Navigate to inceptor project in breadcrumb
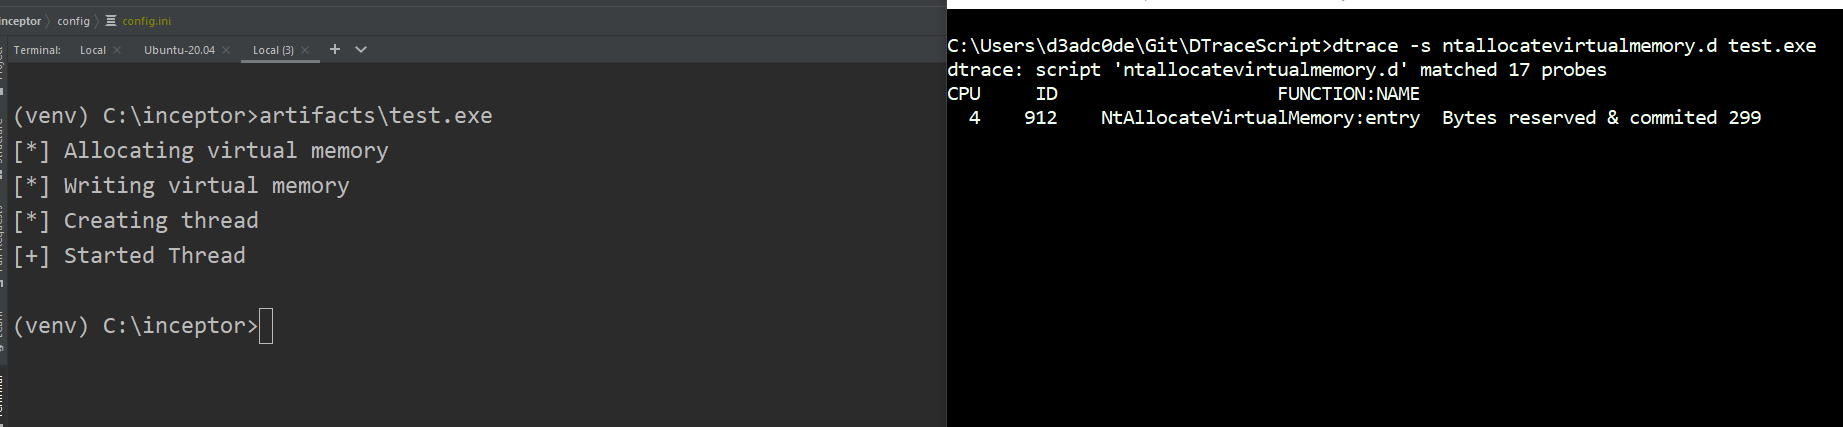 (21, 21)
